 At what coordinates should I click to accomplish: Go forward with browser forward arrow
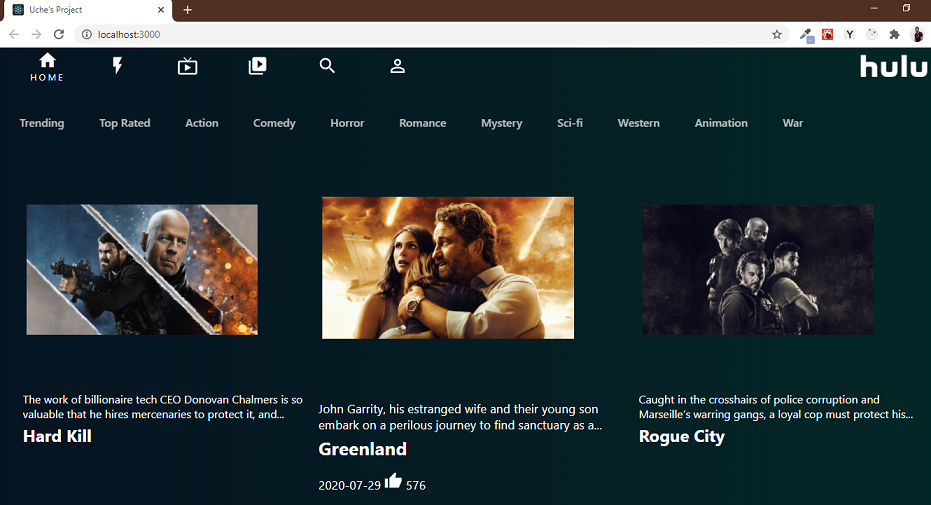[x=36, y=34]
